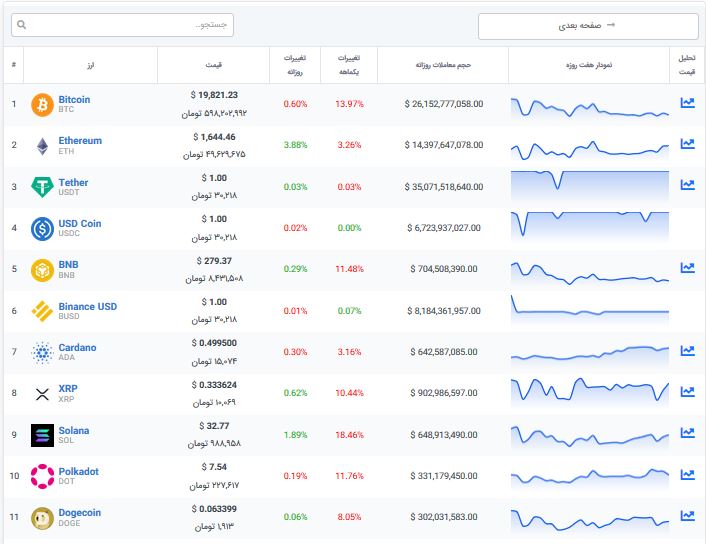Click the # rank column header

14,65
